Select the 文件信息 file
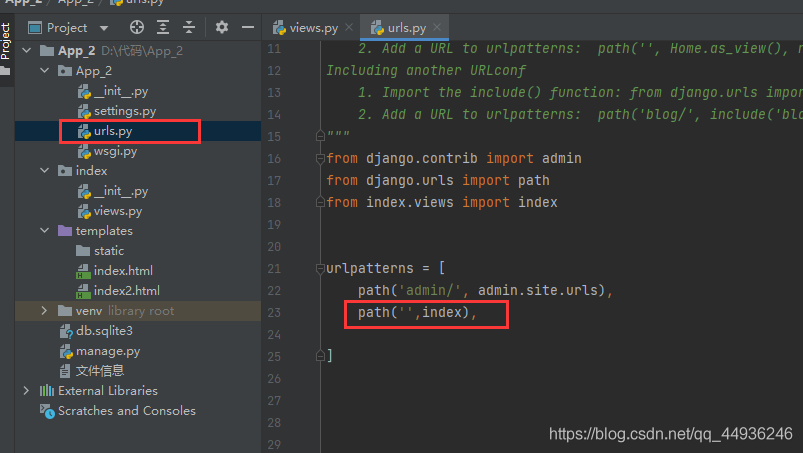This screenshot has width=803, height=453. coord(100,371)
